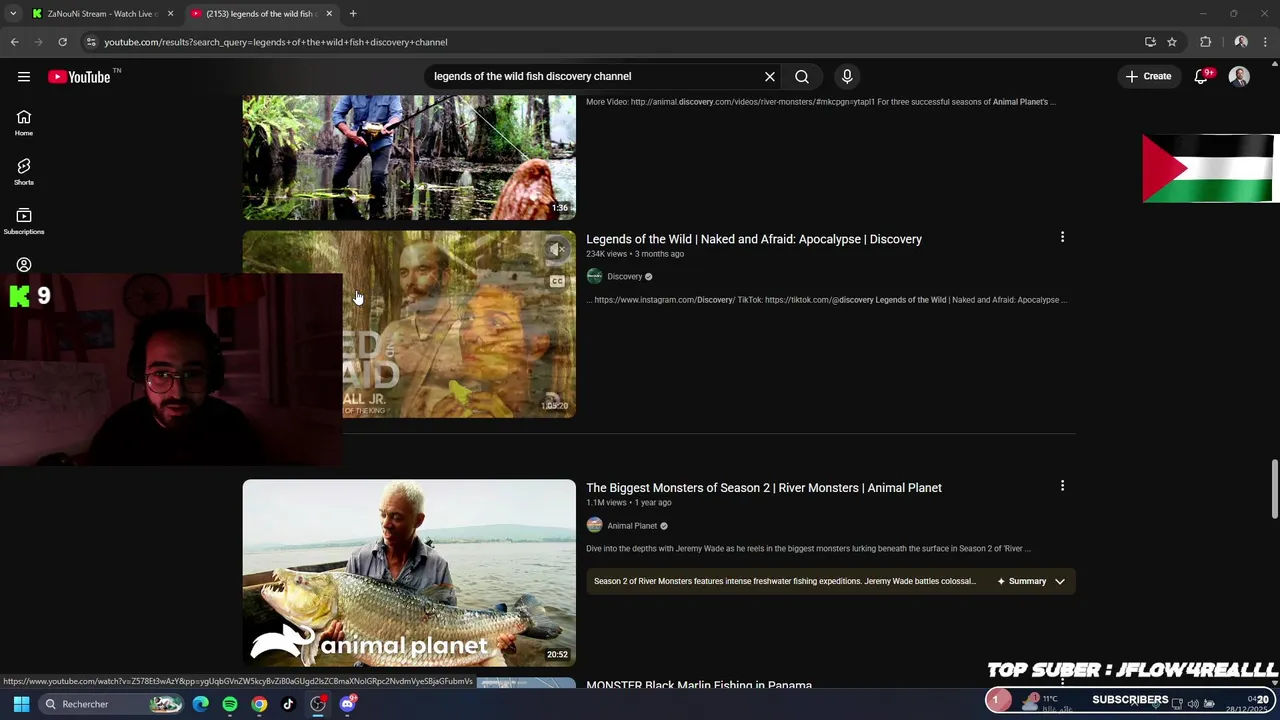The image size is (1280, 720).
Task: Open a new browser tab
Action: [x=353, y=14]
